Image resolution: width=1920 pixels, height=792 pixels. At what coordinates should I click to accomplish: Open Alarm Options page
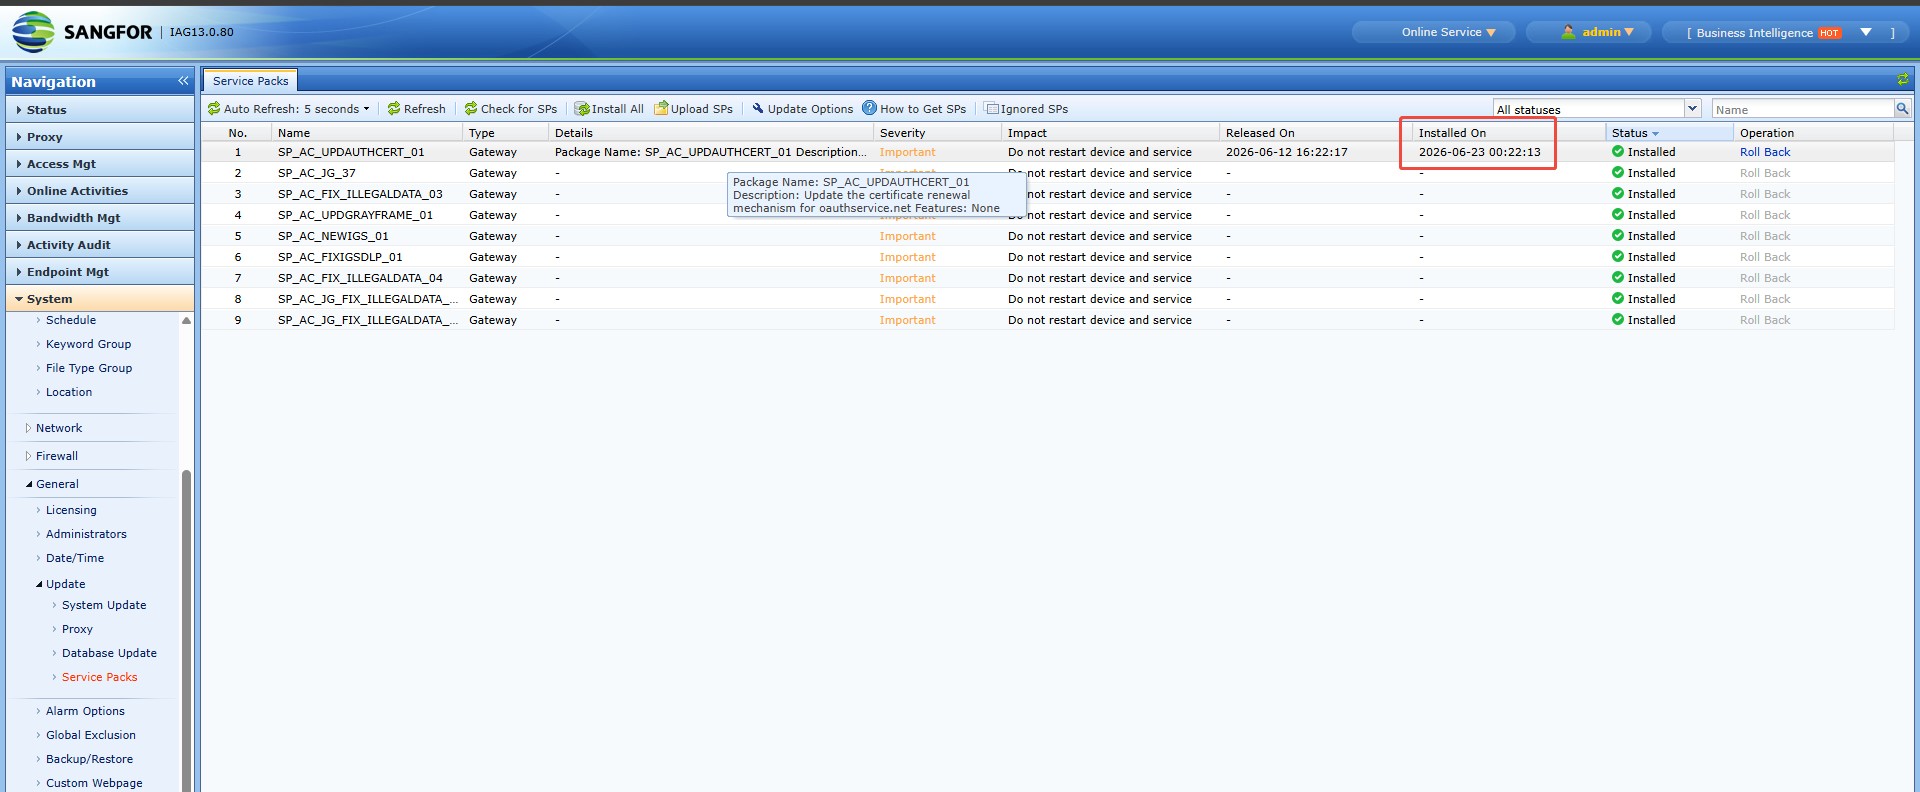(x=85, y=711)
